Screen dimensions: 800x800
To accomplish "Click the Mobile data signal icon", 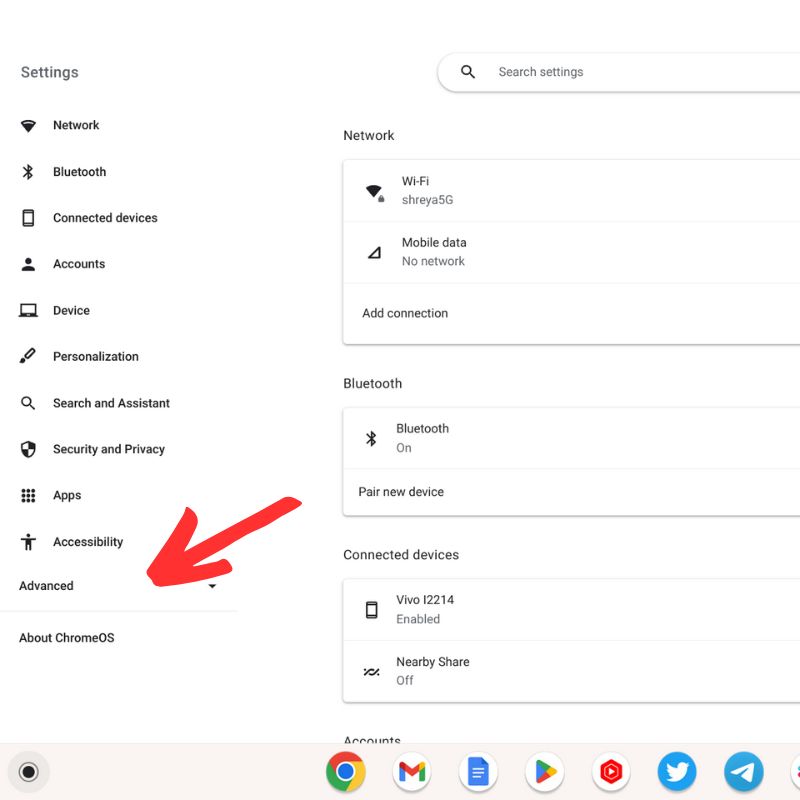I will click(374, 253).
